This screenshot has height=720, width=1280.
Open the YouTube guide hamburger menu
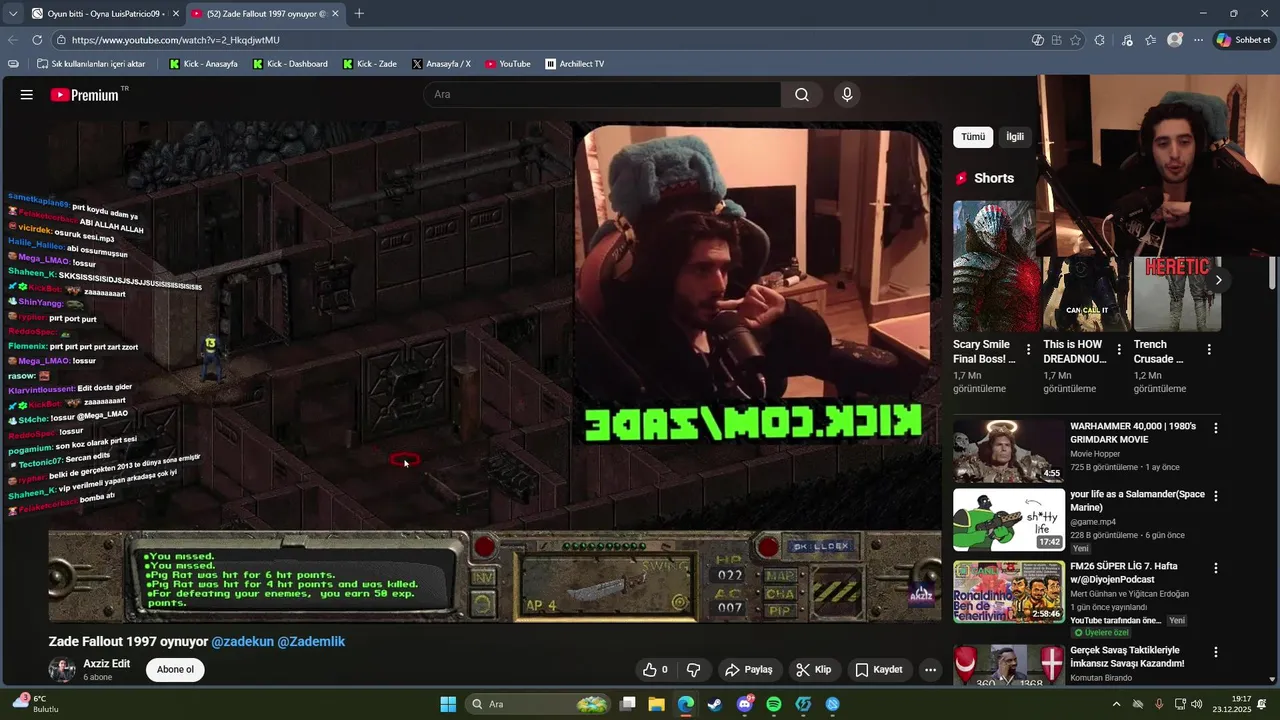tap(27, 95)
